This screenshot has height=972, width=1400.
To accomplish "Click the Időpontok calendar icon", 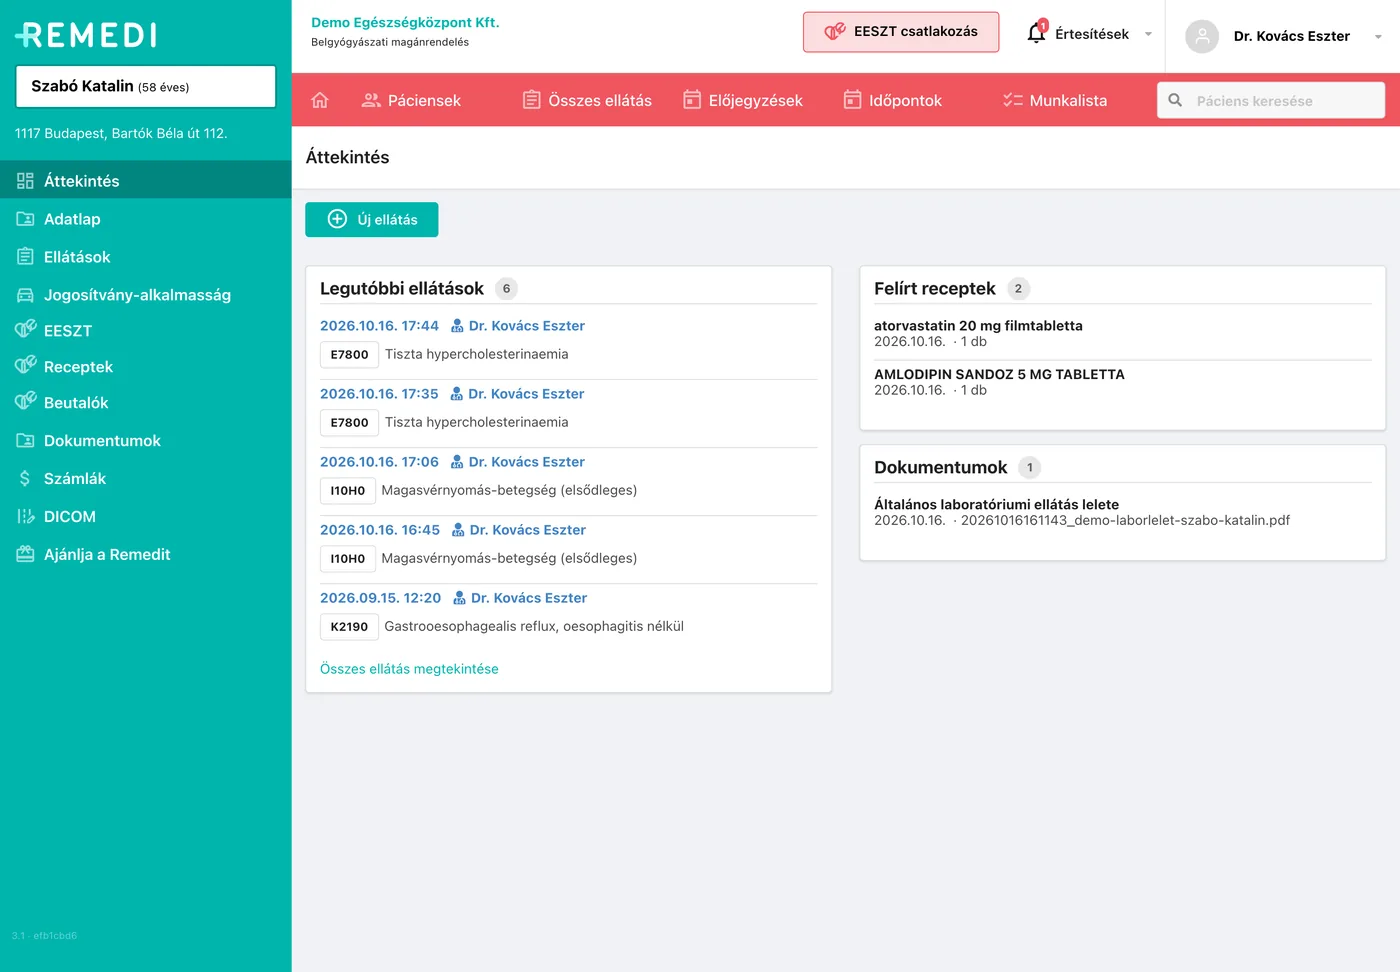I will click(x=852, y=100).
